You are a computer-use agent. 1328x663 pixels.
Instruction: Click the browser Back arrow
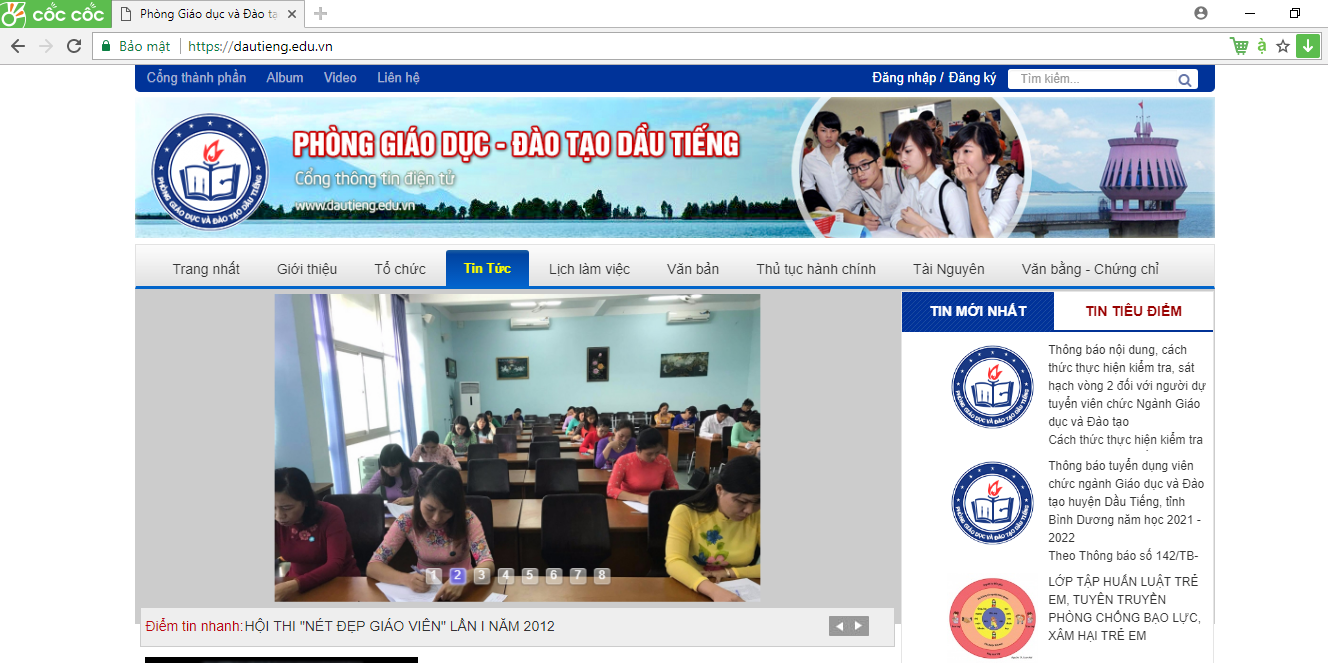tap(18, 46)
